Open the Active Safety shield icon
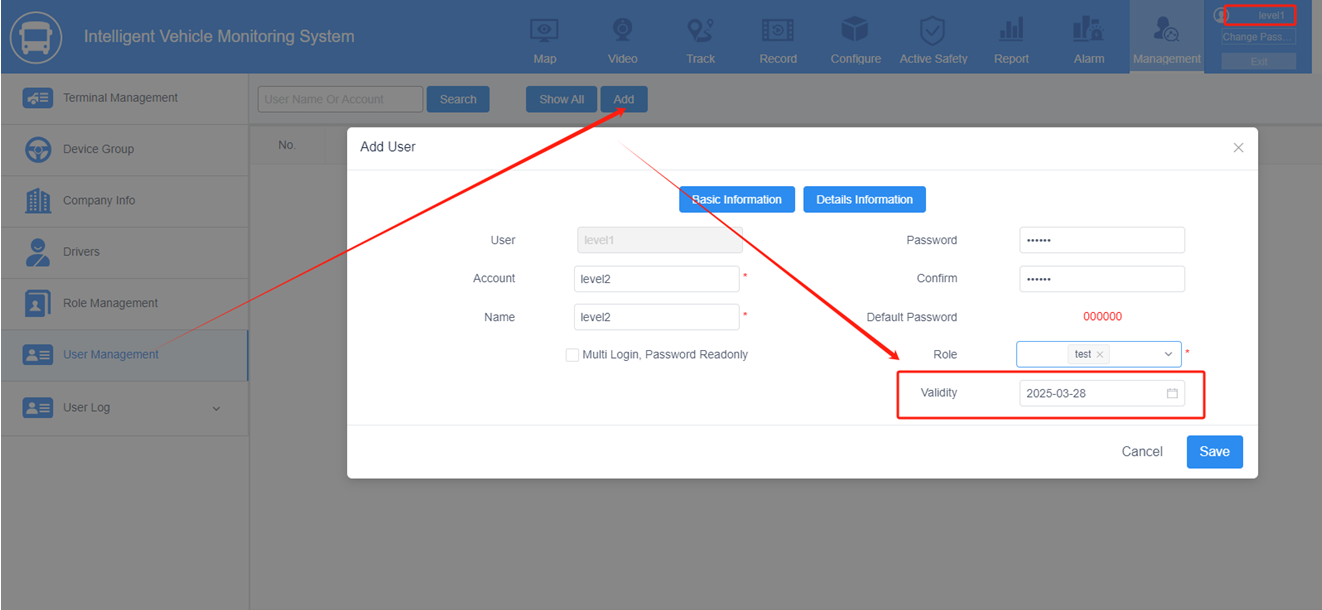The height and width of the screenshot is (610, 1322). 933,30
